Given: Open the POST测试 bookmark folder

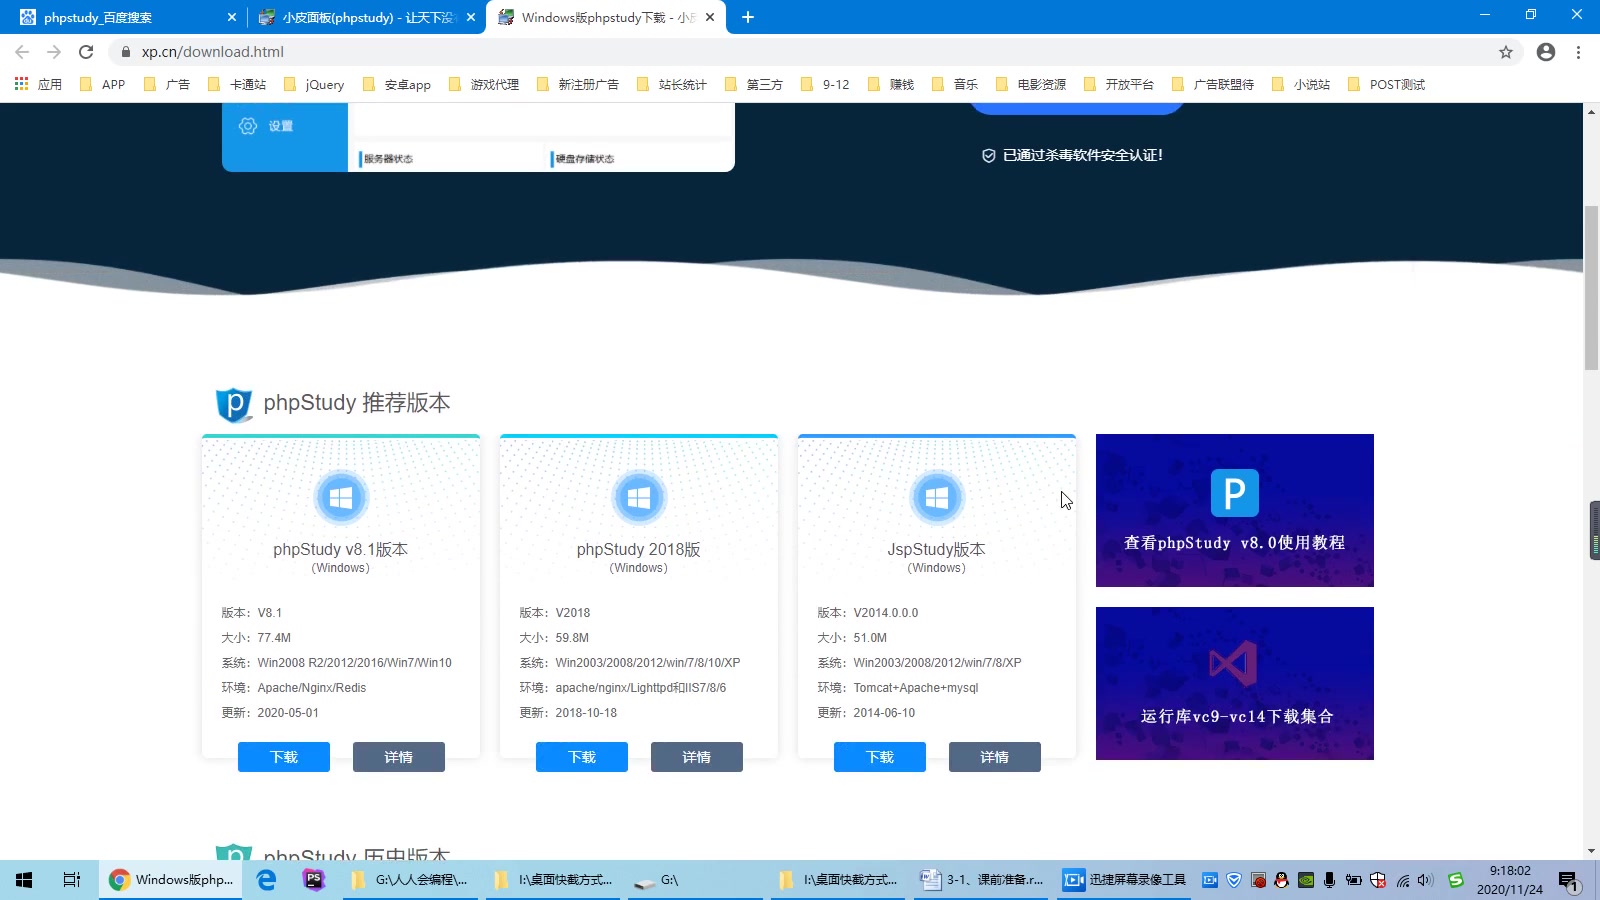Looking at the screenshot, I should click(x=1386, y=84).
